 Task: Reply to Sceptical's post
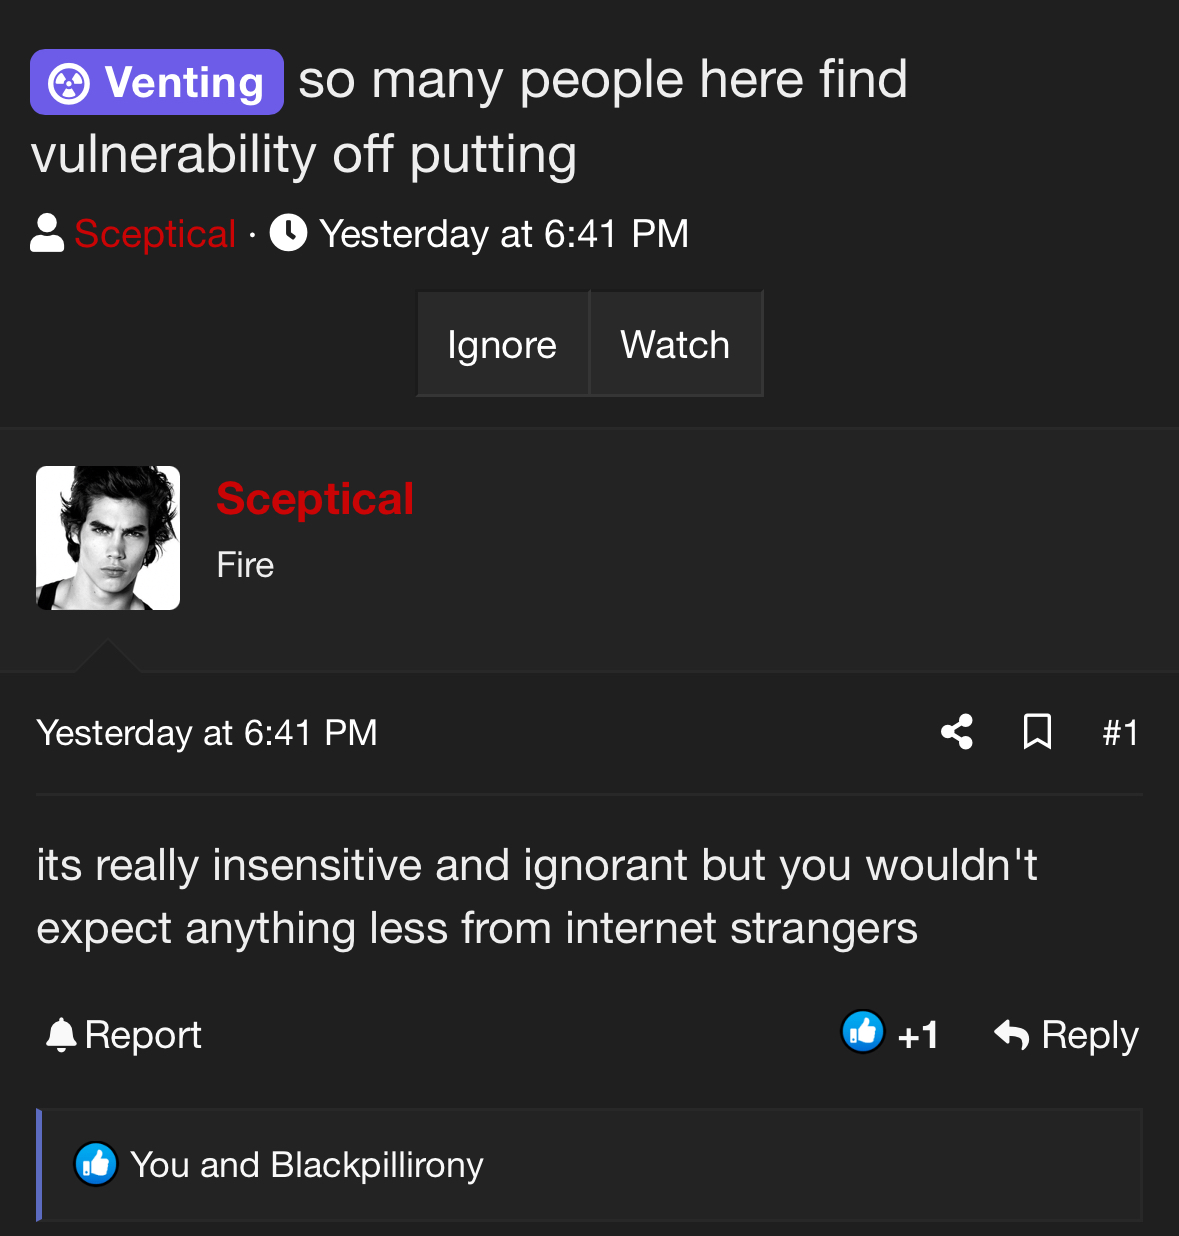(1066, 1035)
